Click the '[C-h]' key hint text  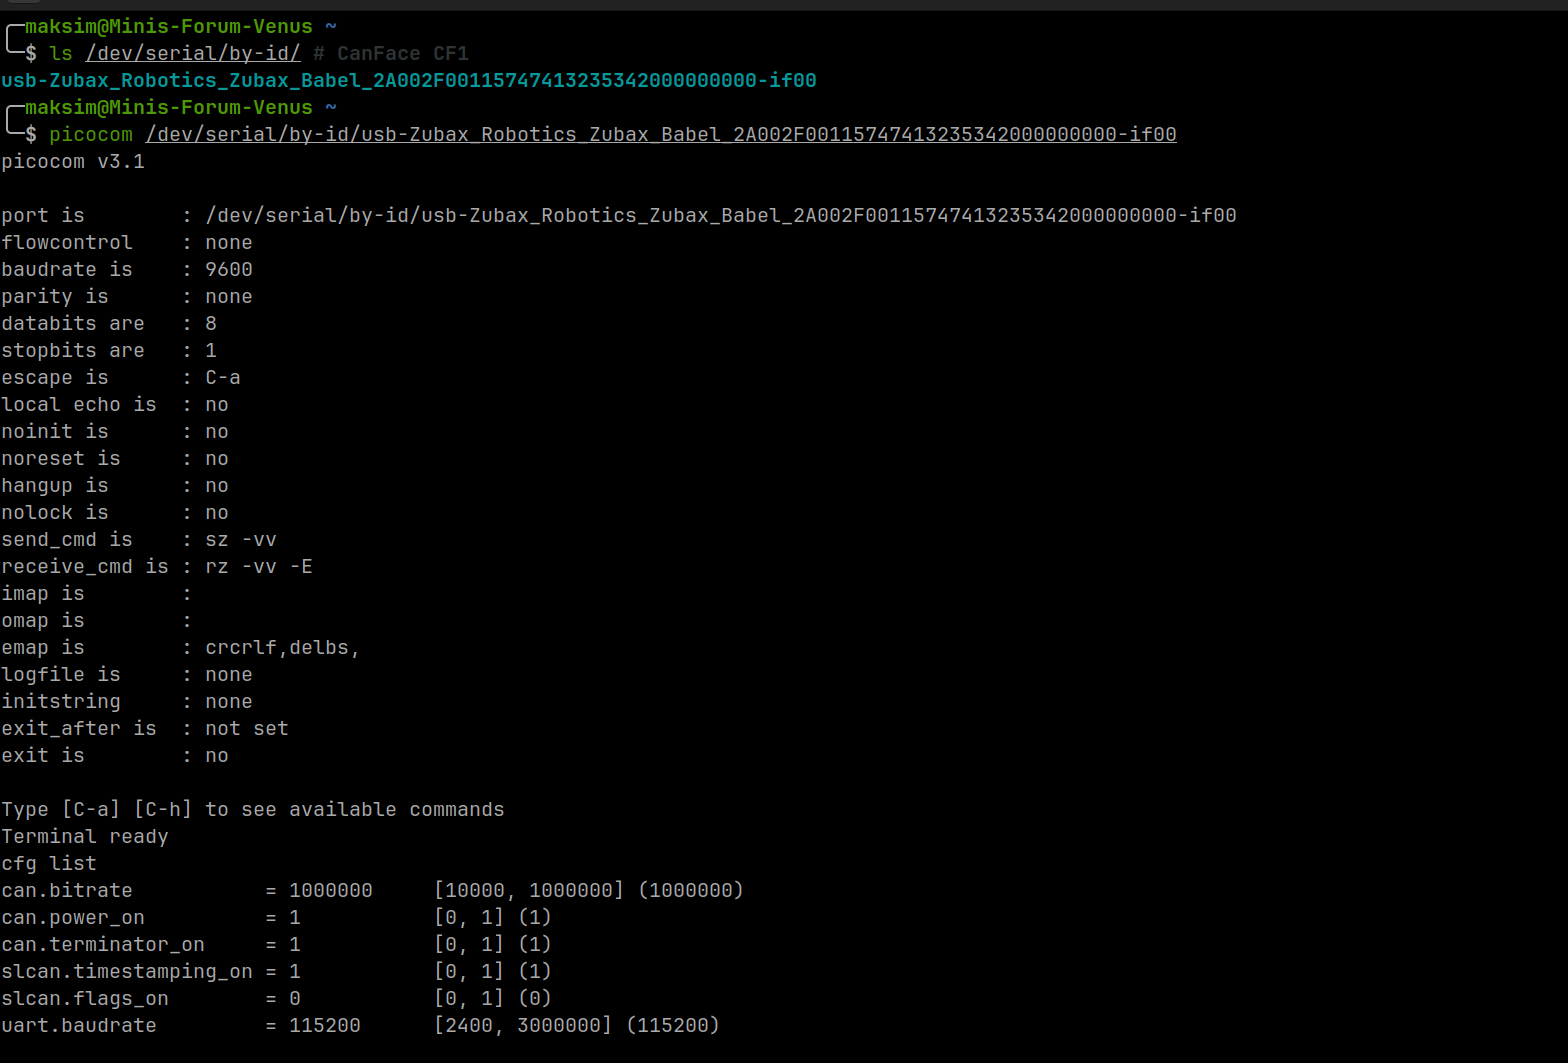162,809
